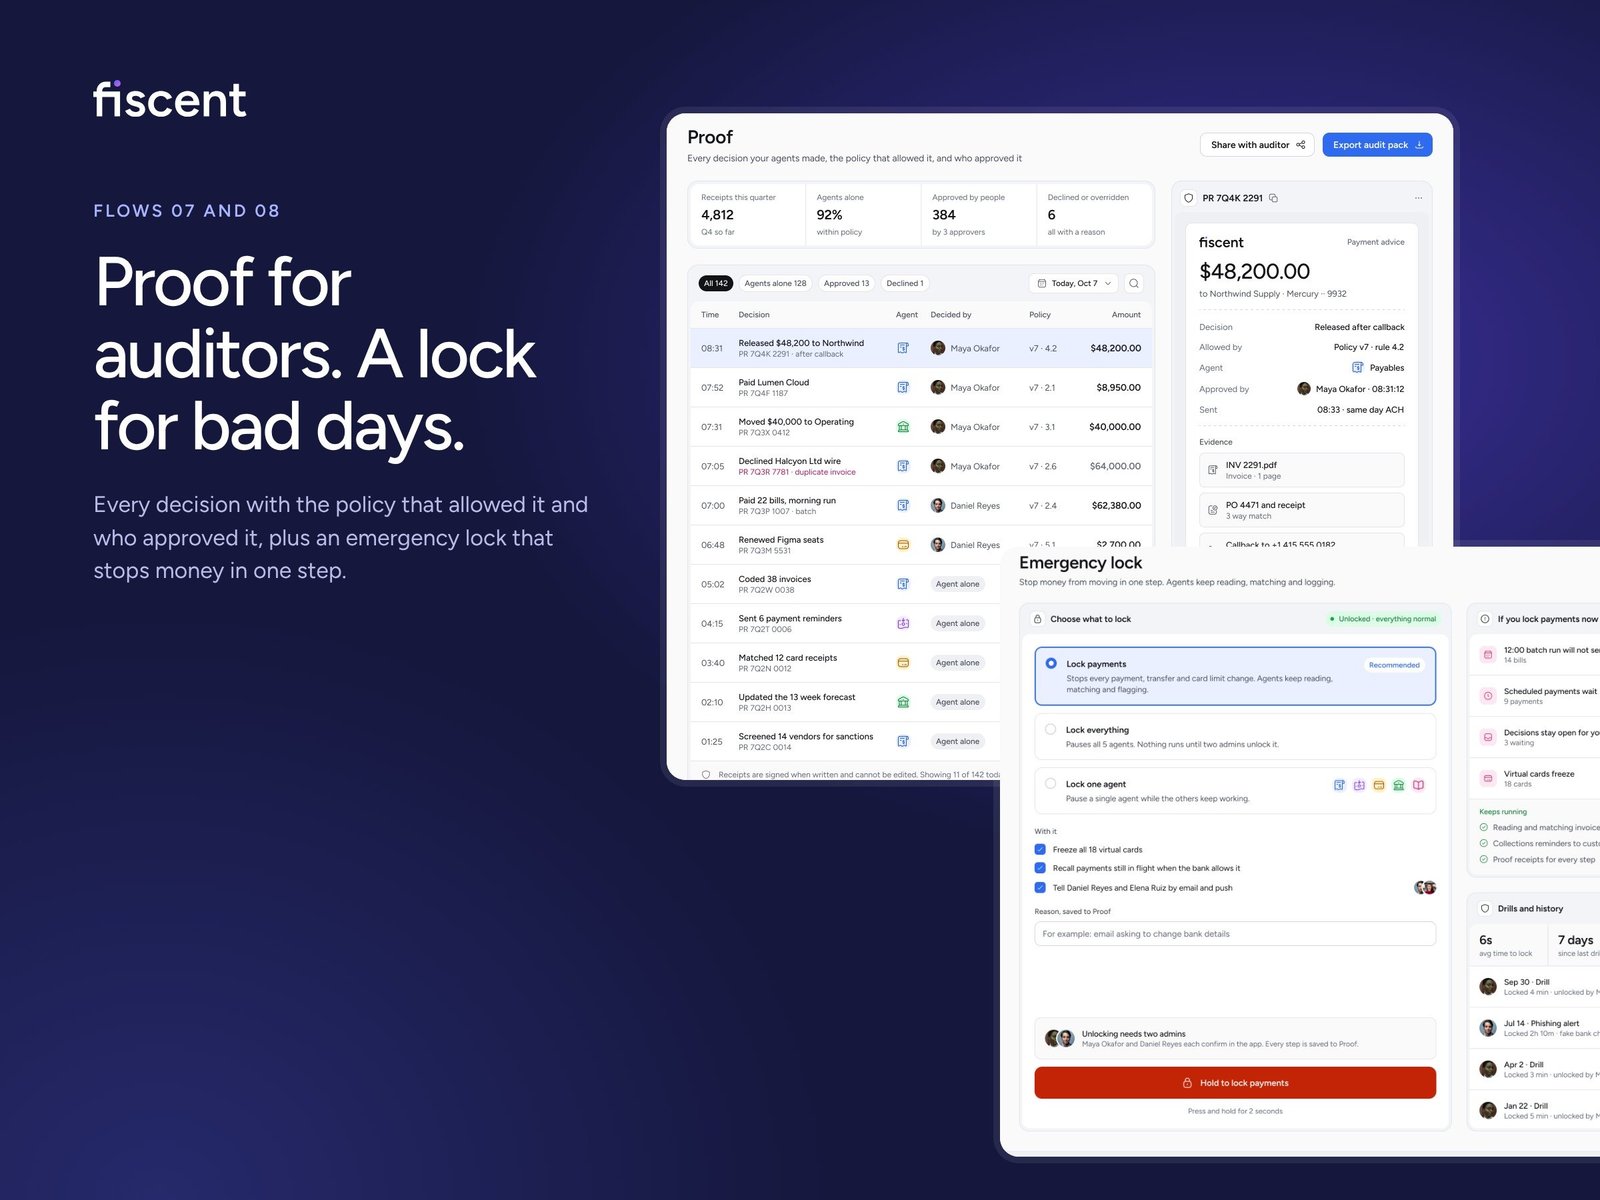This screenshot has width=1600, height=1200.
Task: Pick the pink book agent in Lock one agent
Action: tap(1418, 785)
